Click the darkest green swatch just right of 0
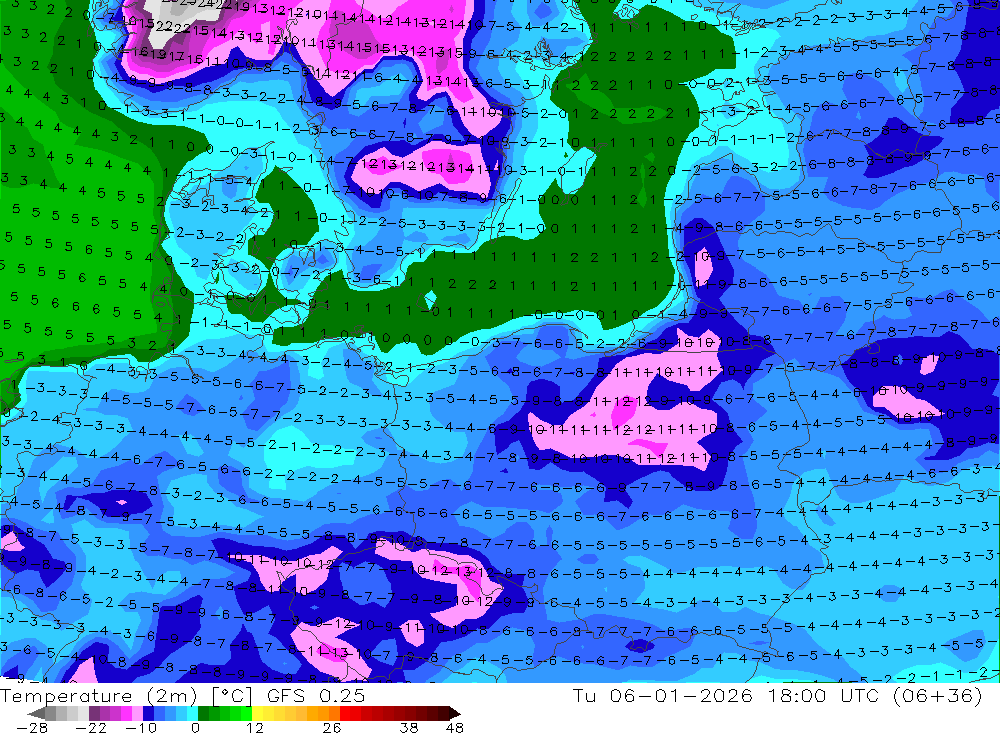This screenshot has width=1000, height=733. (203, 713)
